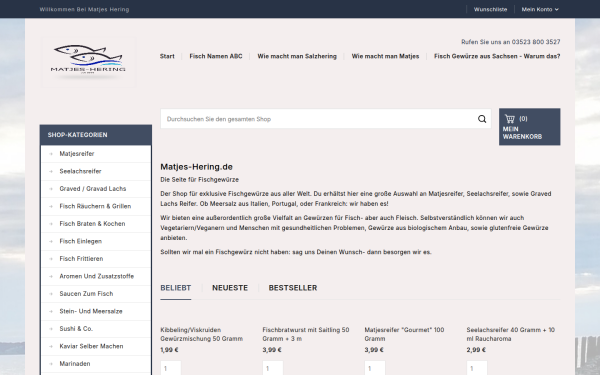Open the Wunschliste link
Screen dimensions: 600x375
pos(490,9)
